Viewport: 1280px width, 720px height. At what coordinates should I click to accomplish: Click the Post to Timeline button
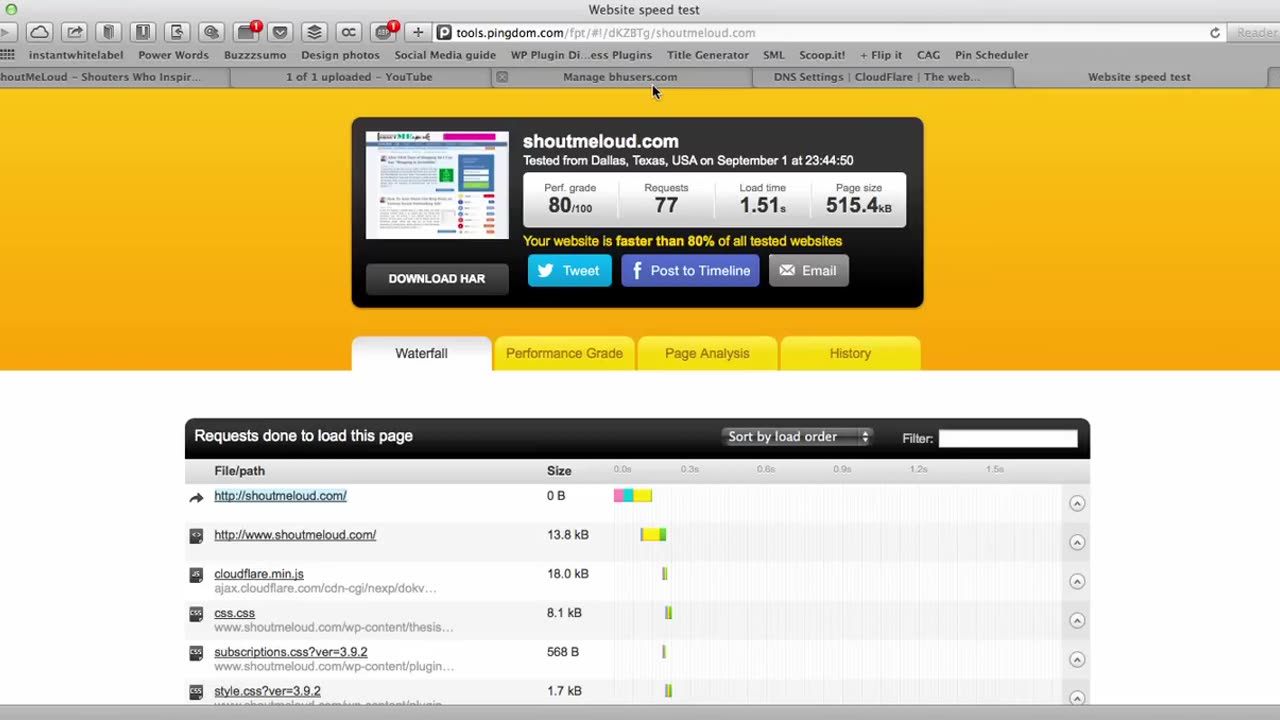pyautogui.click(x=690, y=271)
